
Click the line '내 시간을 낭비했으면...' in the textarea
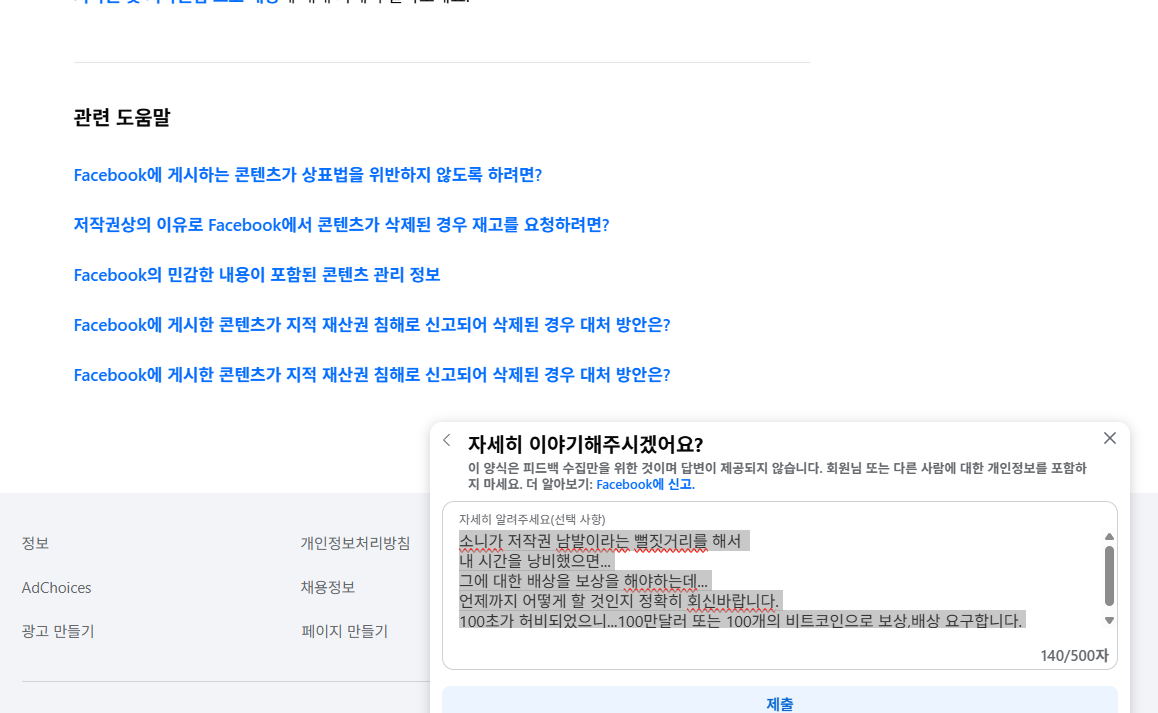pyautogui.click(x=535, y=562)
